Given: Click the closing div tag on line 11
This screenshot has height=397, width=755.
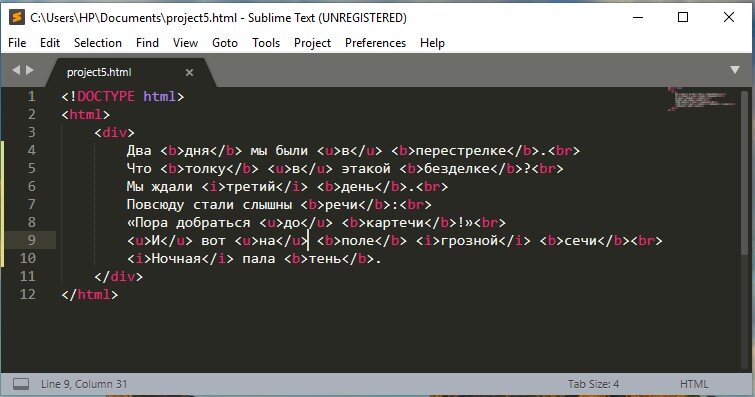Looking at the screenshot, I should (119, 277).
